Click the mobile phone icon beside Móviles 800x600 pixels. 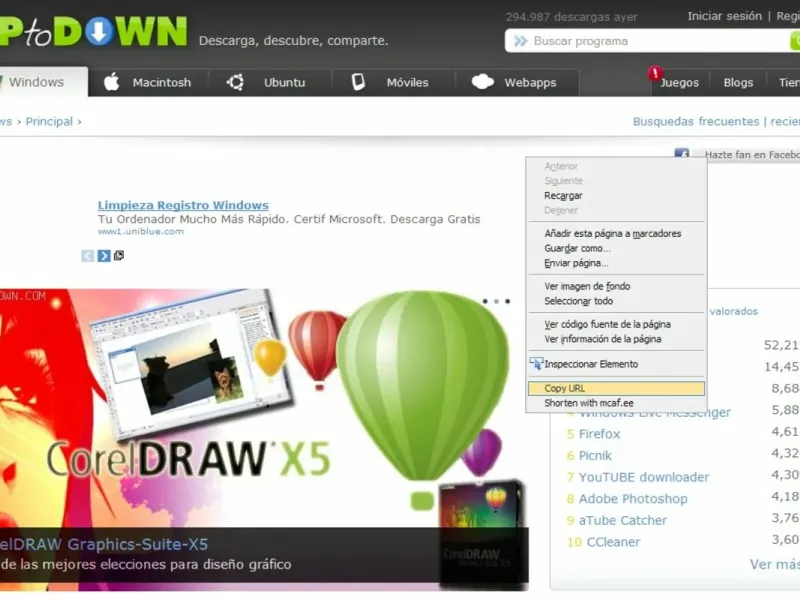(358, 82)
